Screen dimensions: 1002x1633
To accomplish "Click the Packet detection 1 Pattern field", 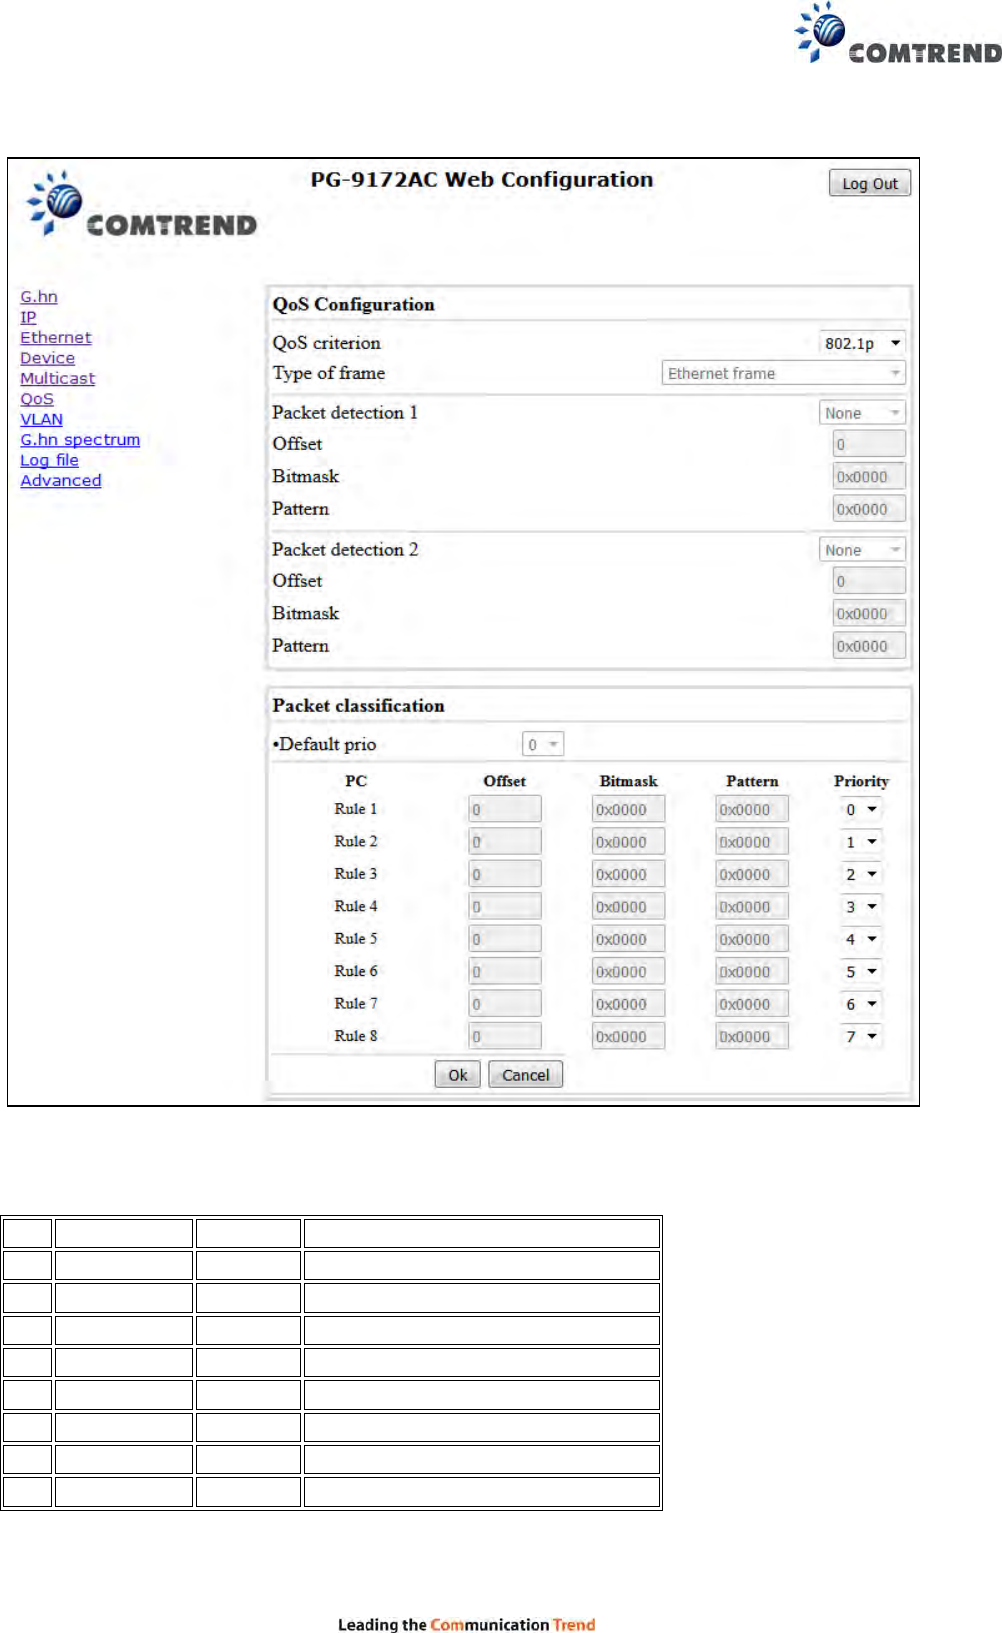I will (869, 509).
